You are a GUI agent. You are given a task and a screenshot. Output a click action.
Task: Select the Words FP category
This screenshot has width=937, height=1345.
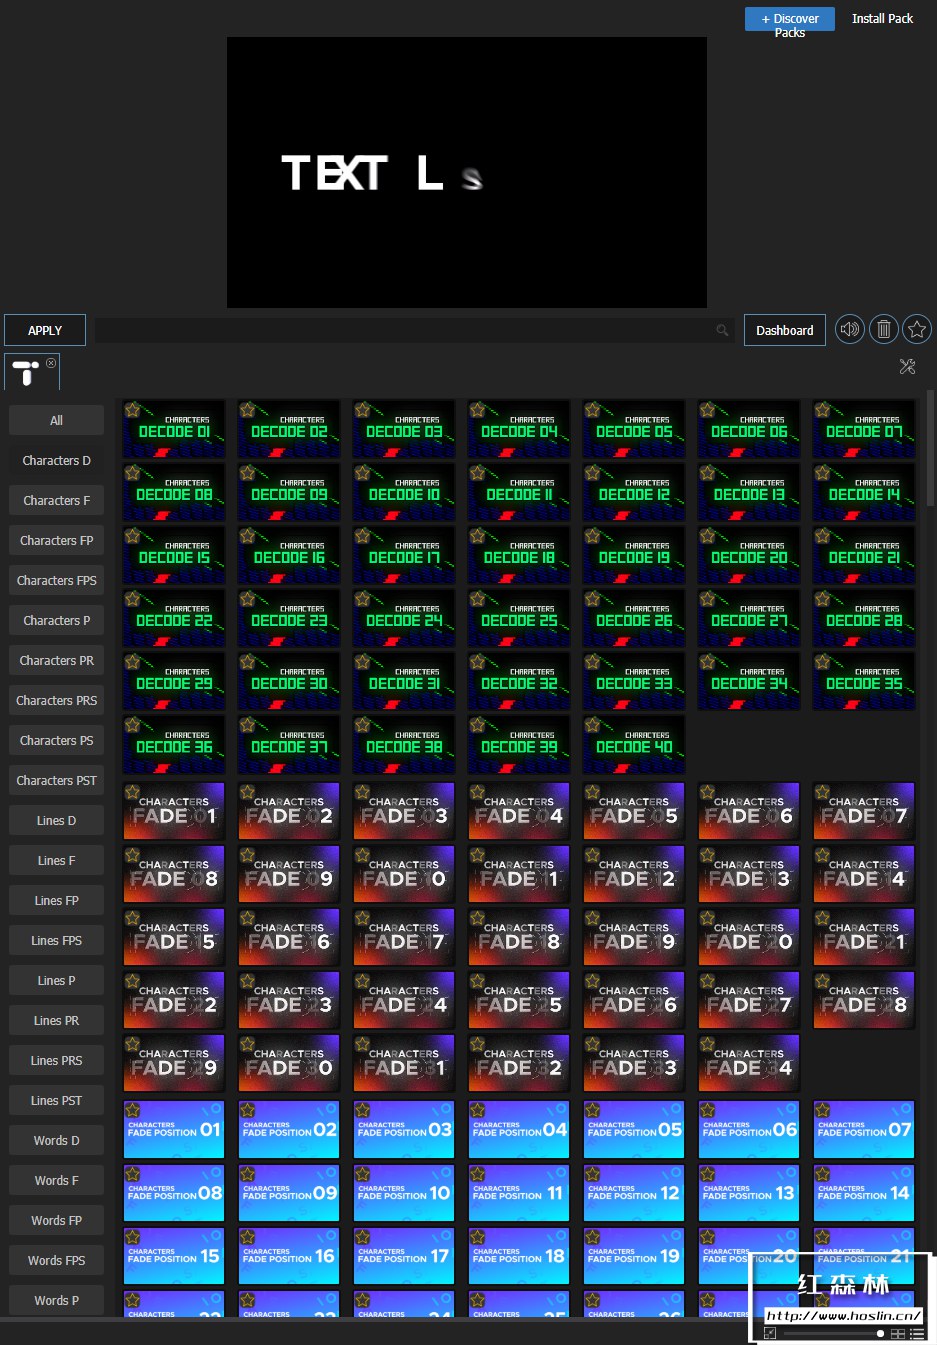57,1220
